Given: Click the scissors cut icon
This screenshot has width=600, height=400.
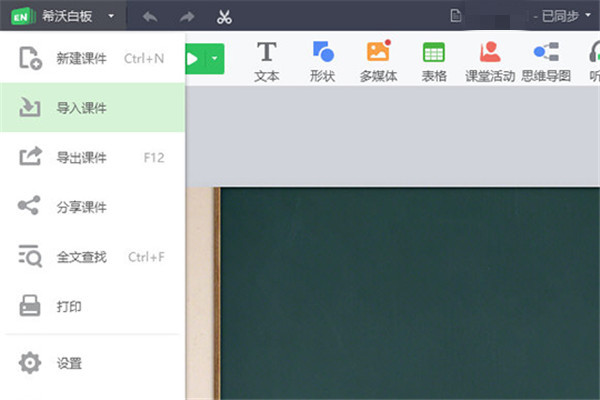Looking at the screenshot, I should coord(223,17).
